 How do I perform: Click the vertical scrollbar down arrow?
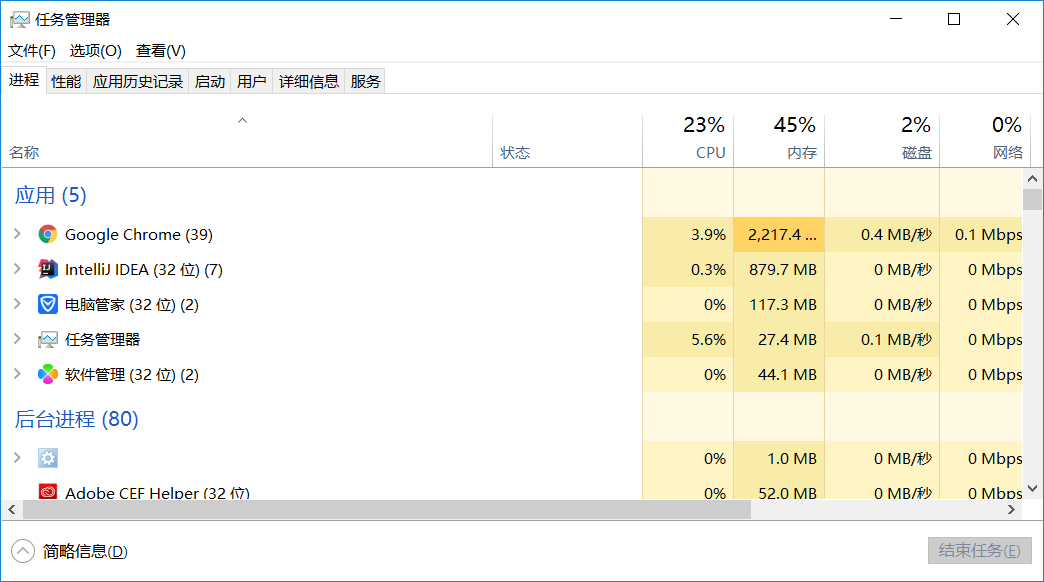[1033, 489]
